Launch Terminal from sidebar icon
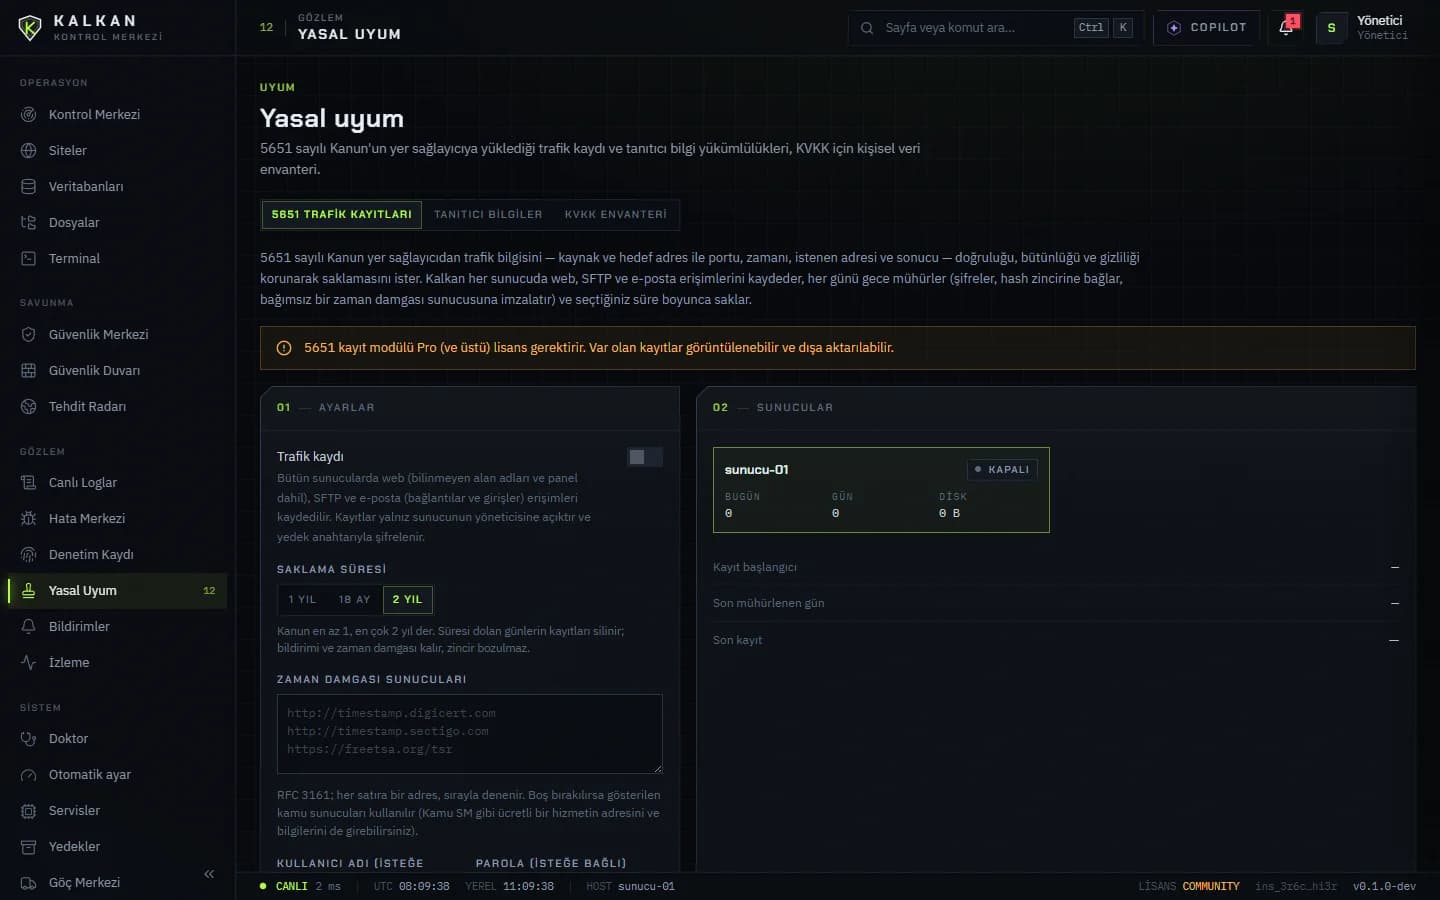1440x900 pixels. 28,258
